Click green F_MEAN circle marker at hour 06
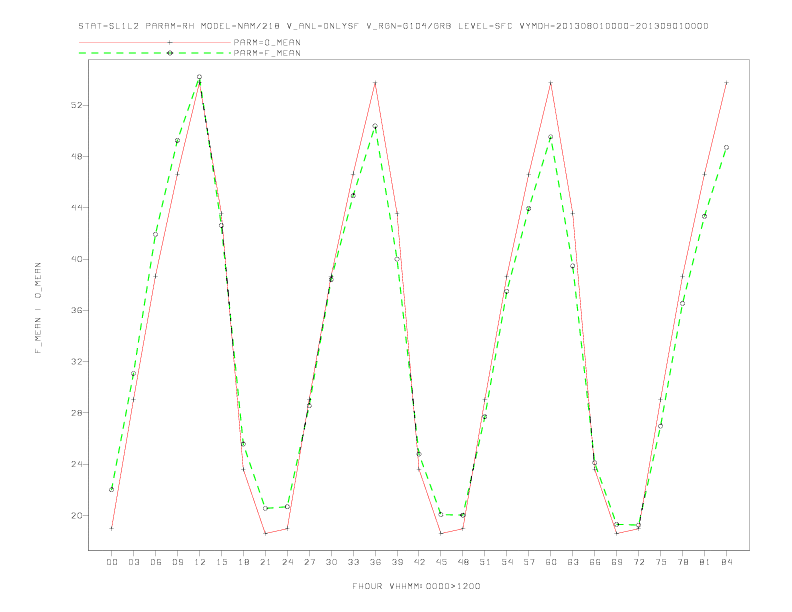792x612 pixels. click(156, 234)
